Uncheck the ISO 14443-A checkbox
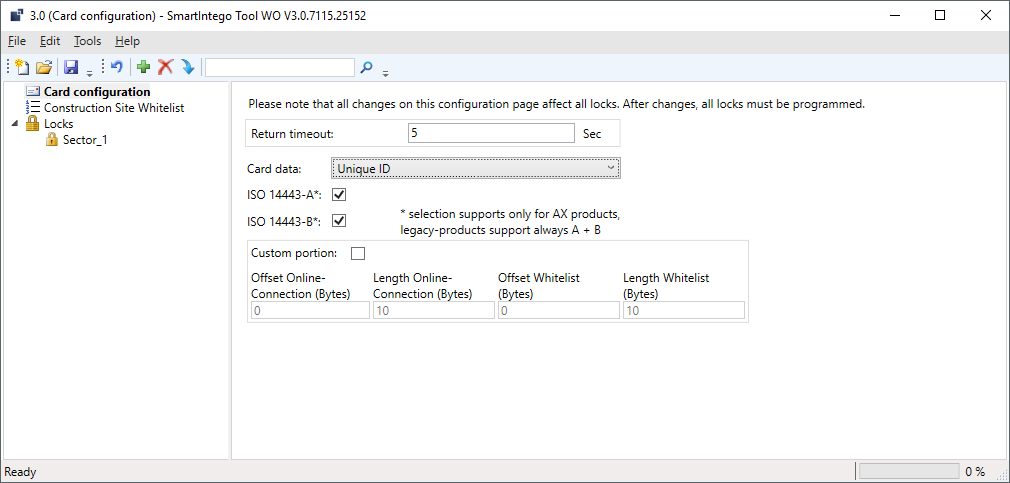Screen dimensions: 1010x483 pos(339,195)
